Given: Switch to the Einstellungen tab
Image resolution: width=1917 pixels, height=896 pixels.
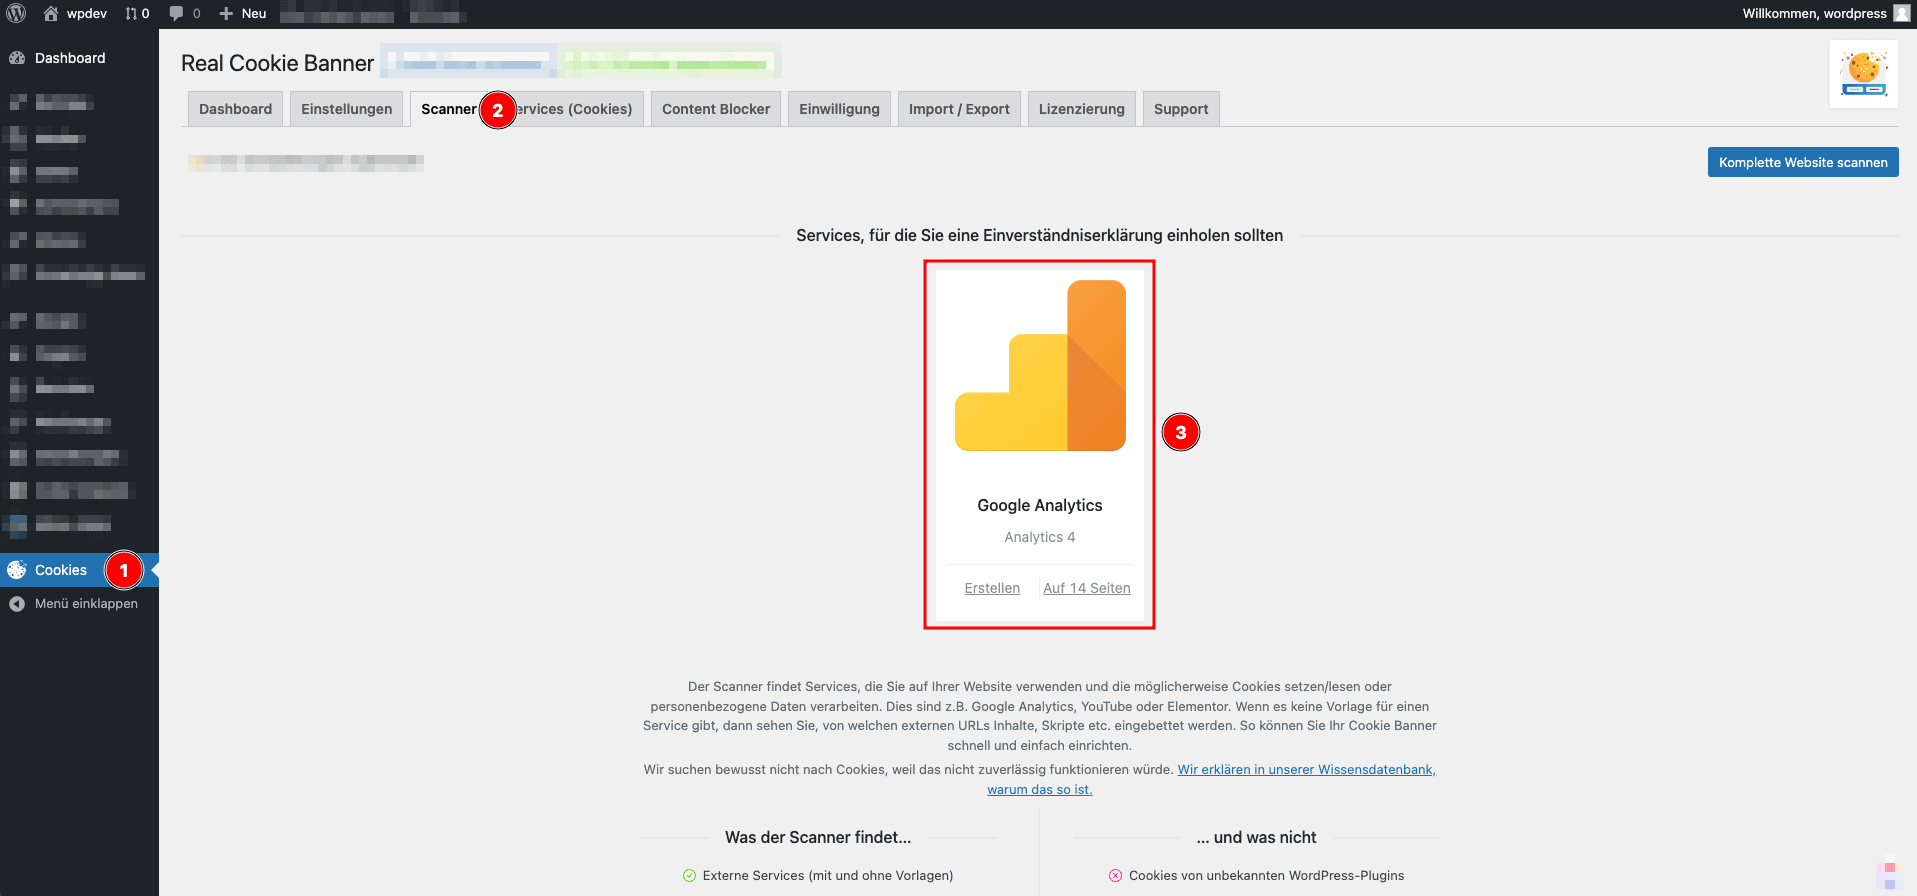Looking at the screenshot, I should click(346, 109).
